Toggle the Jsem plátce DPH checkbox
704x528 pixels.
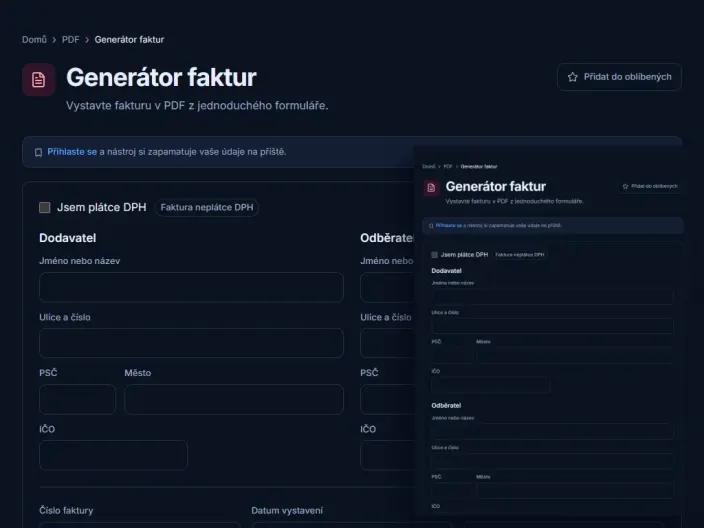pyautogui.click(x=44, y=207)
